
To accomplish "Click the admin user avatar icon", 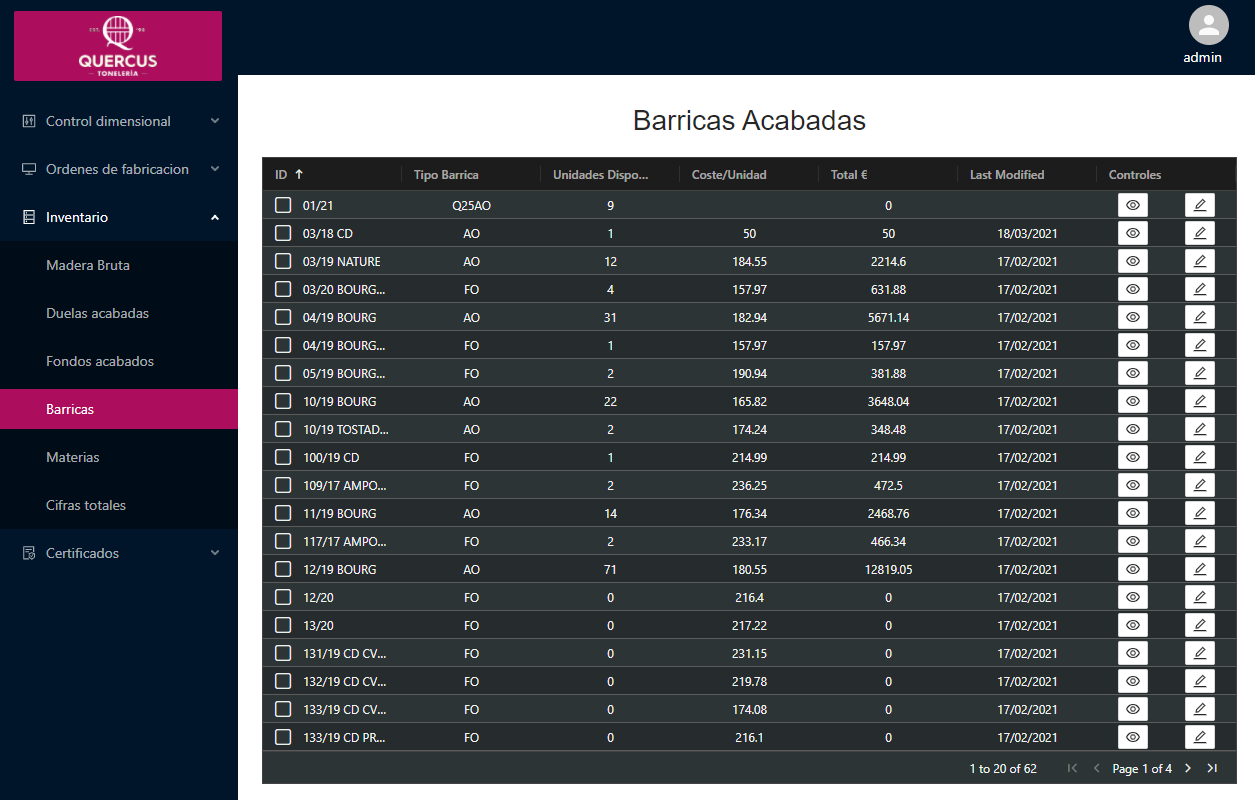I will click(1208, 25).
